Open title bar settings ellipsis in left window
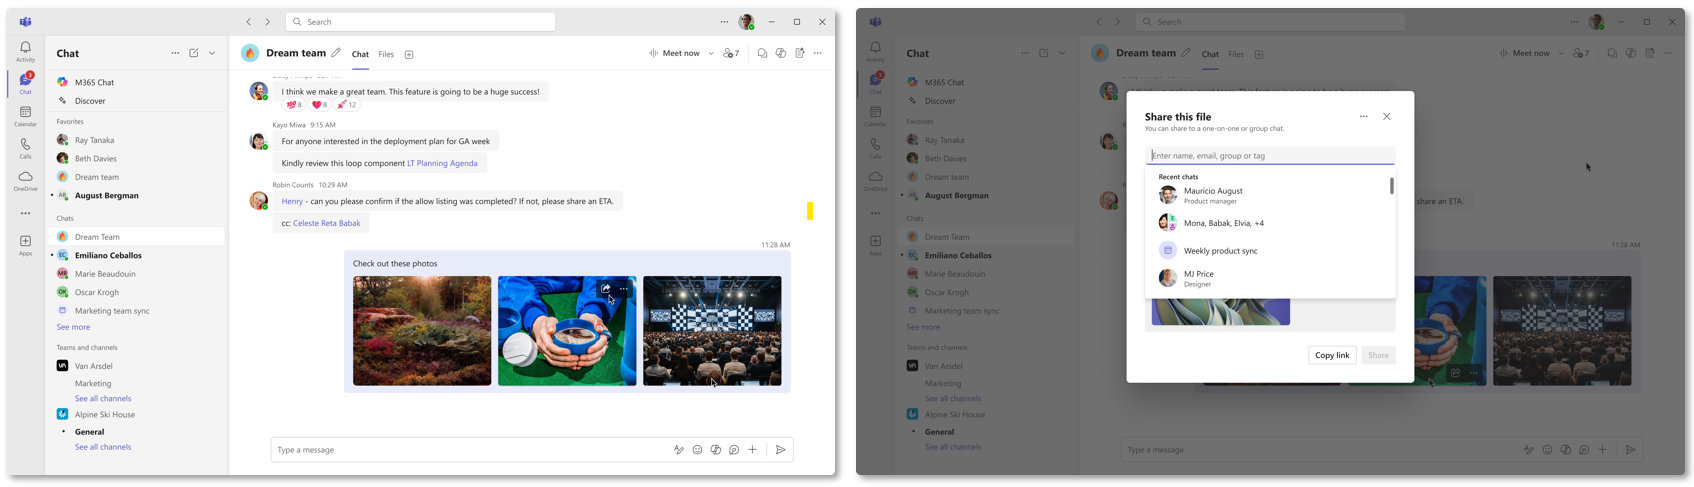 tap(724, 22)
